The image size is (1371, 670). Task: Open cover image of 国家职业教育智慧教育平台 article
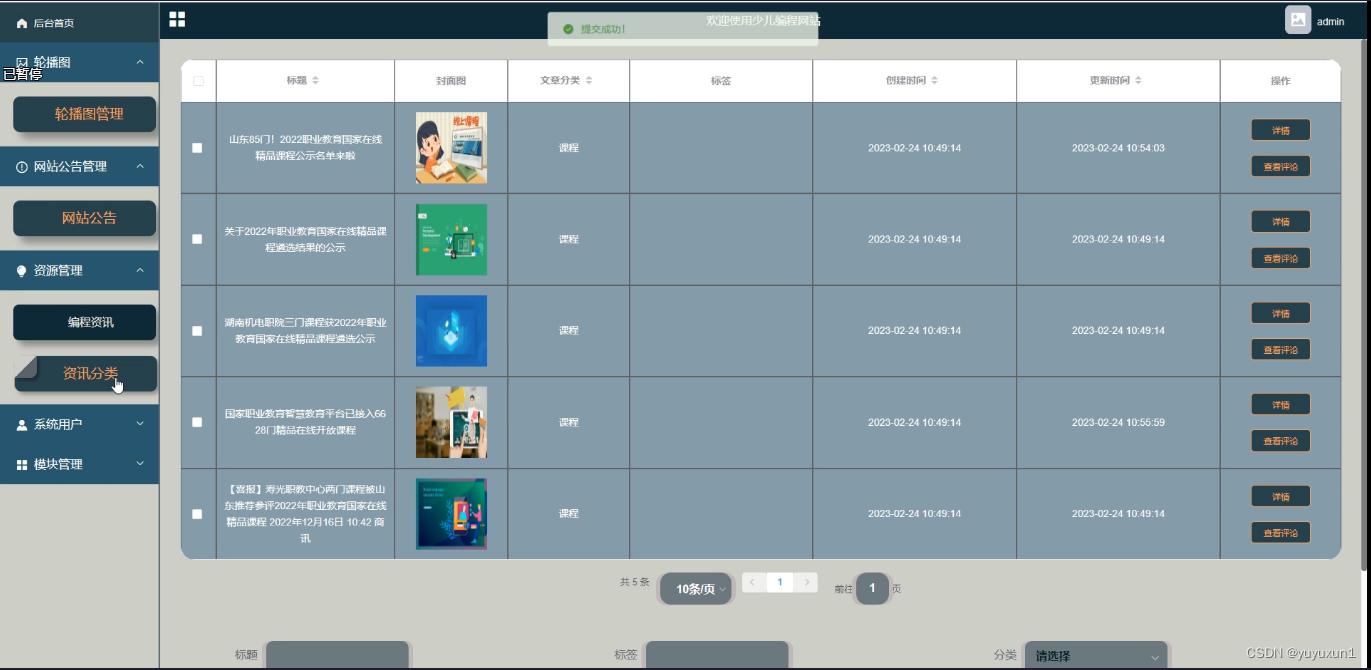click(x=451, y=422)
